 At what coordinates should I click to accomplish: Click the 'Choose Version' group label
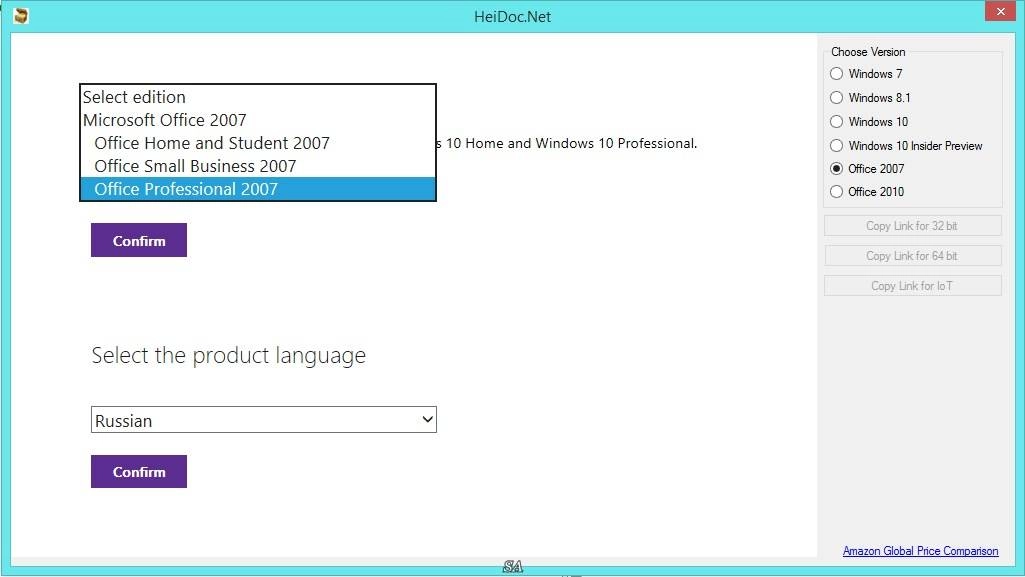868,52
